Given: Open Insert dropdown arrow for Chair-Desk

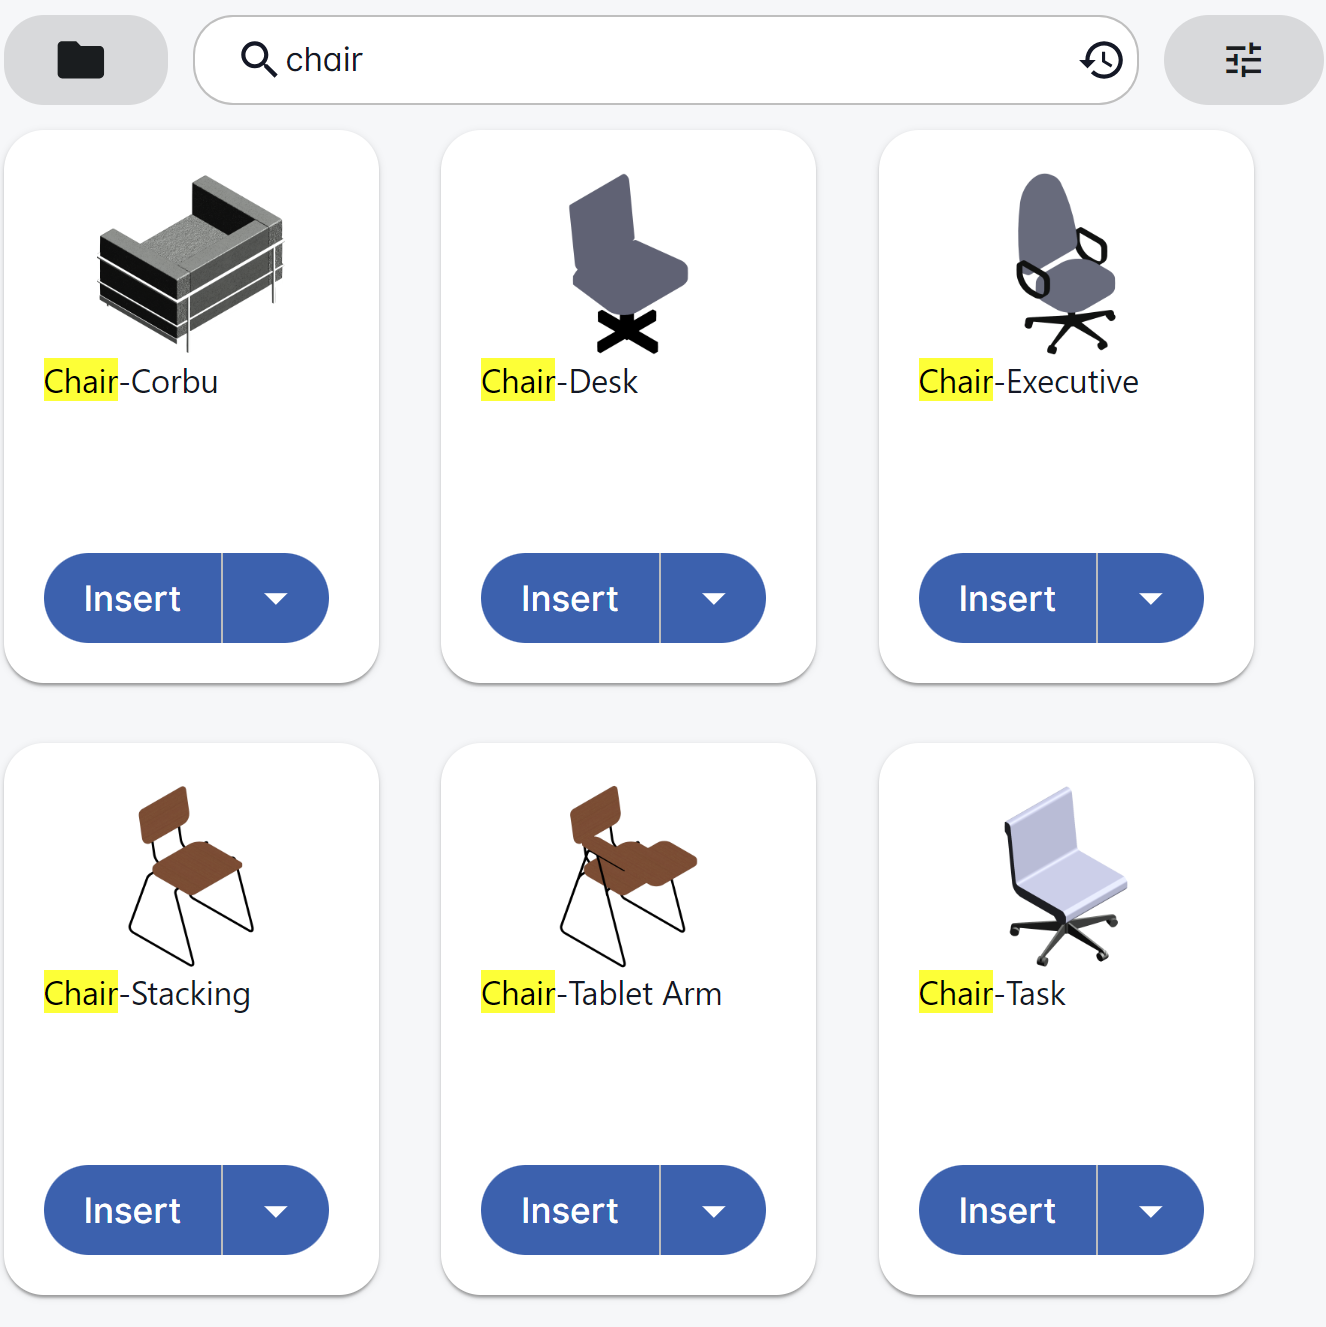Looking at the screenshot, I should pos(713,598).
